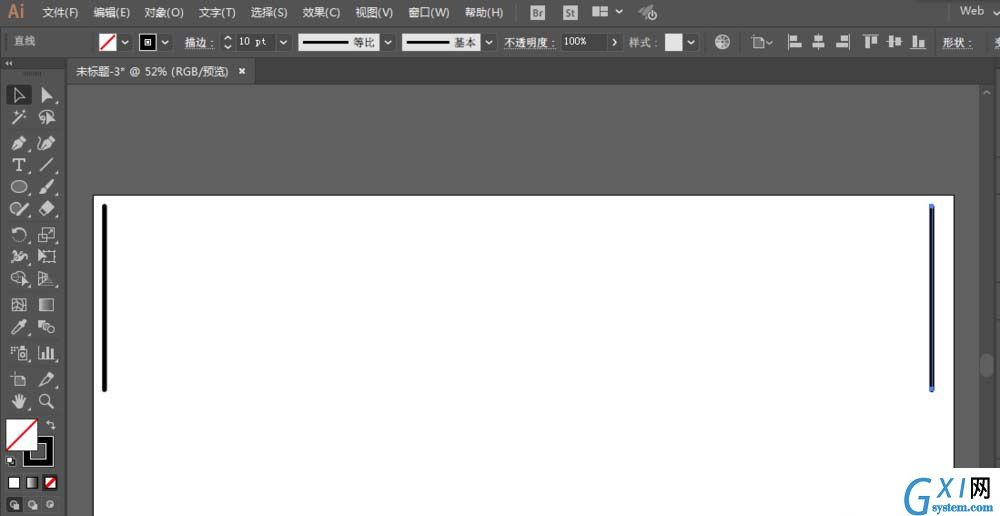Select the Zoom magnifier tool
The height and width of the screenshot is (516, 1000).
click(47, 401)
